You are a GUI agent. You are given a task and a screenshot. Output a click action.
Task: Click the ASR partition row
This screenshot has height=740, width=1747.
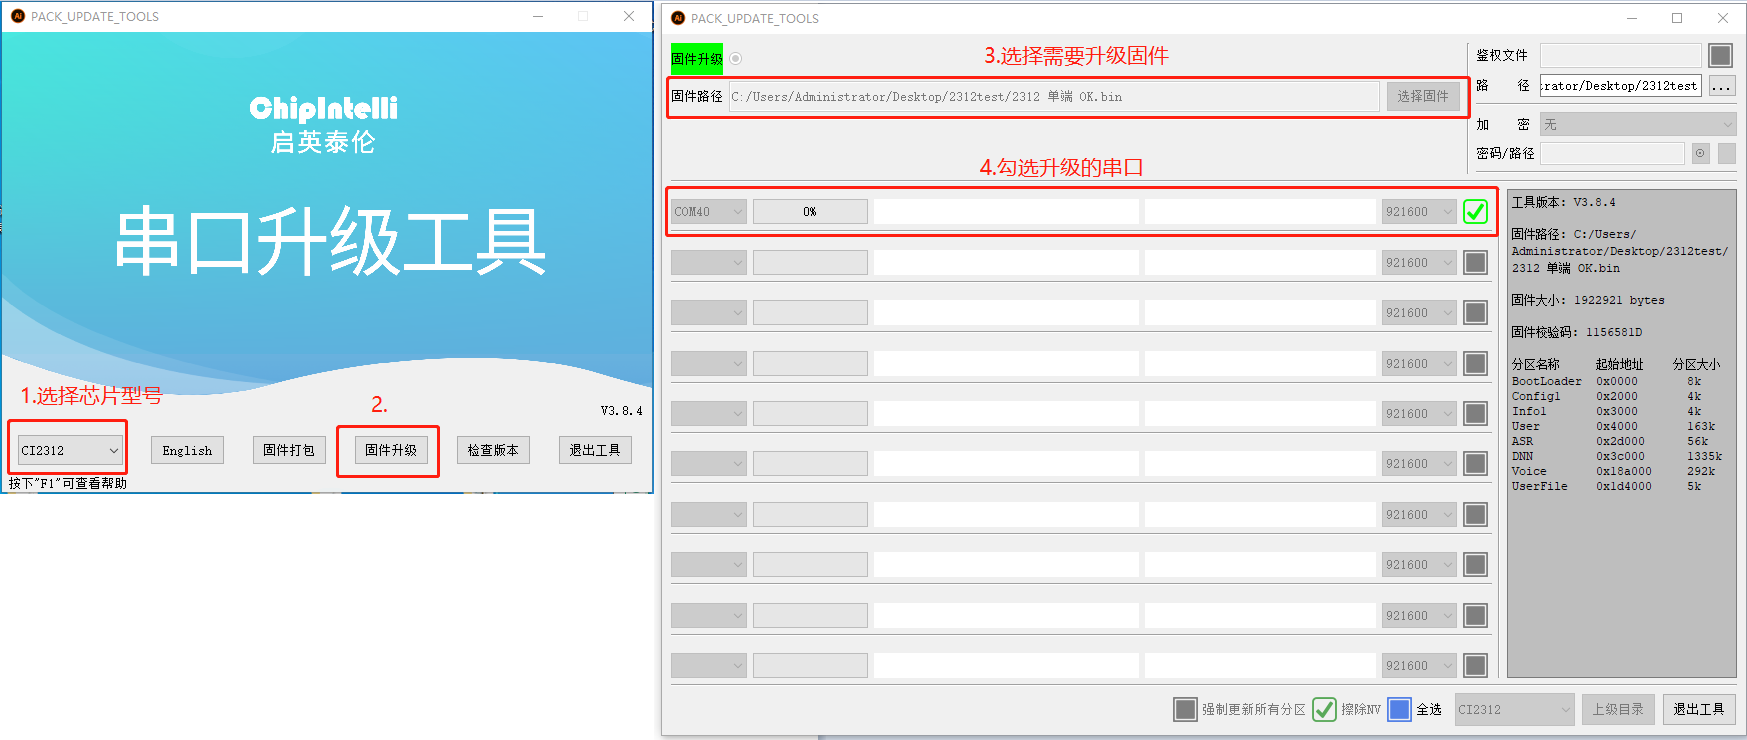1612,441
